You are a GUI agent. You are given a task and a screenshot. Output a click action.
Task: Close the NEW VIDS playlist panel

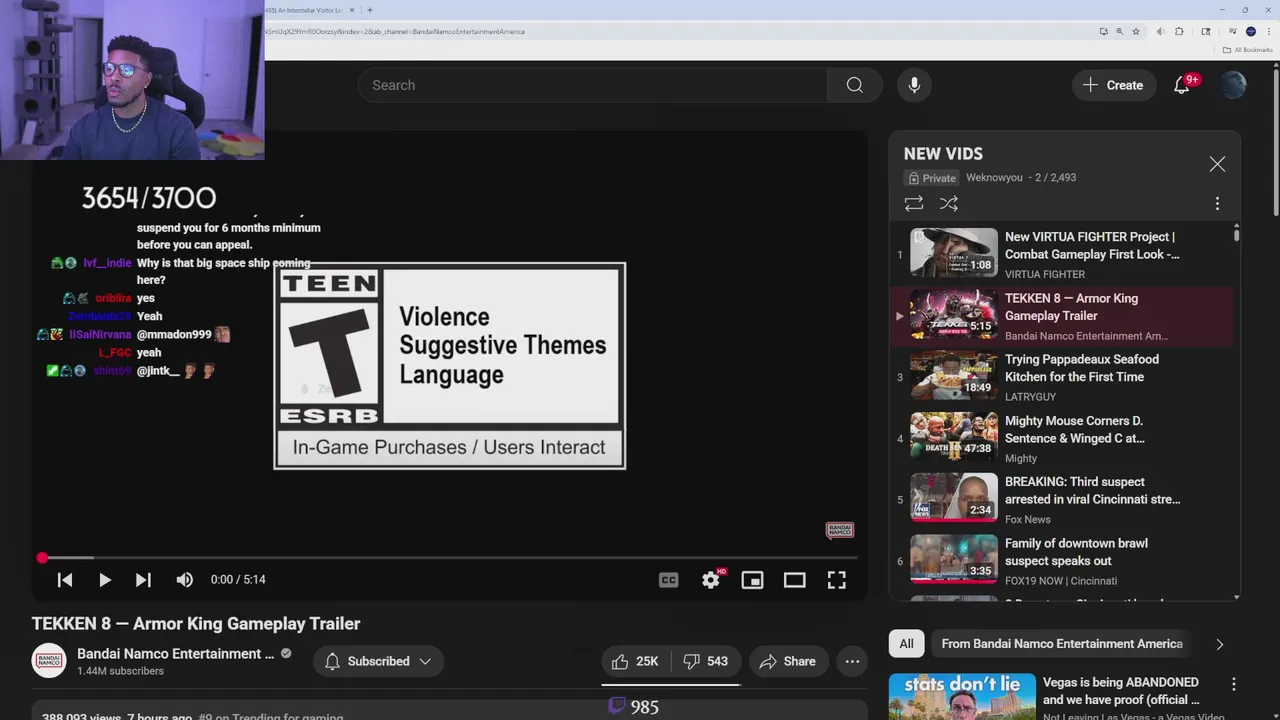(1217, 164)
